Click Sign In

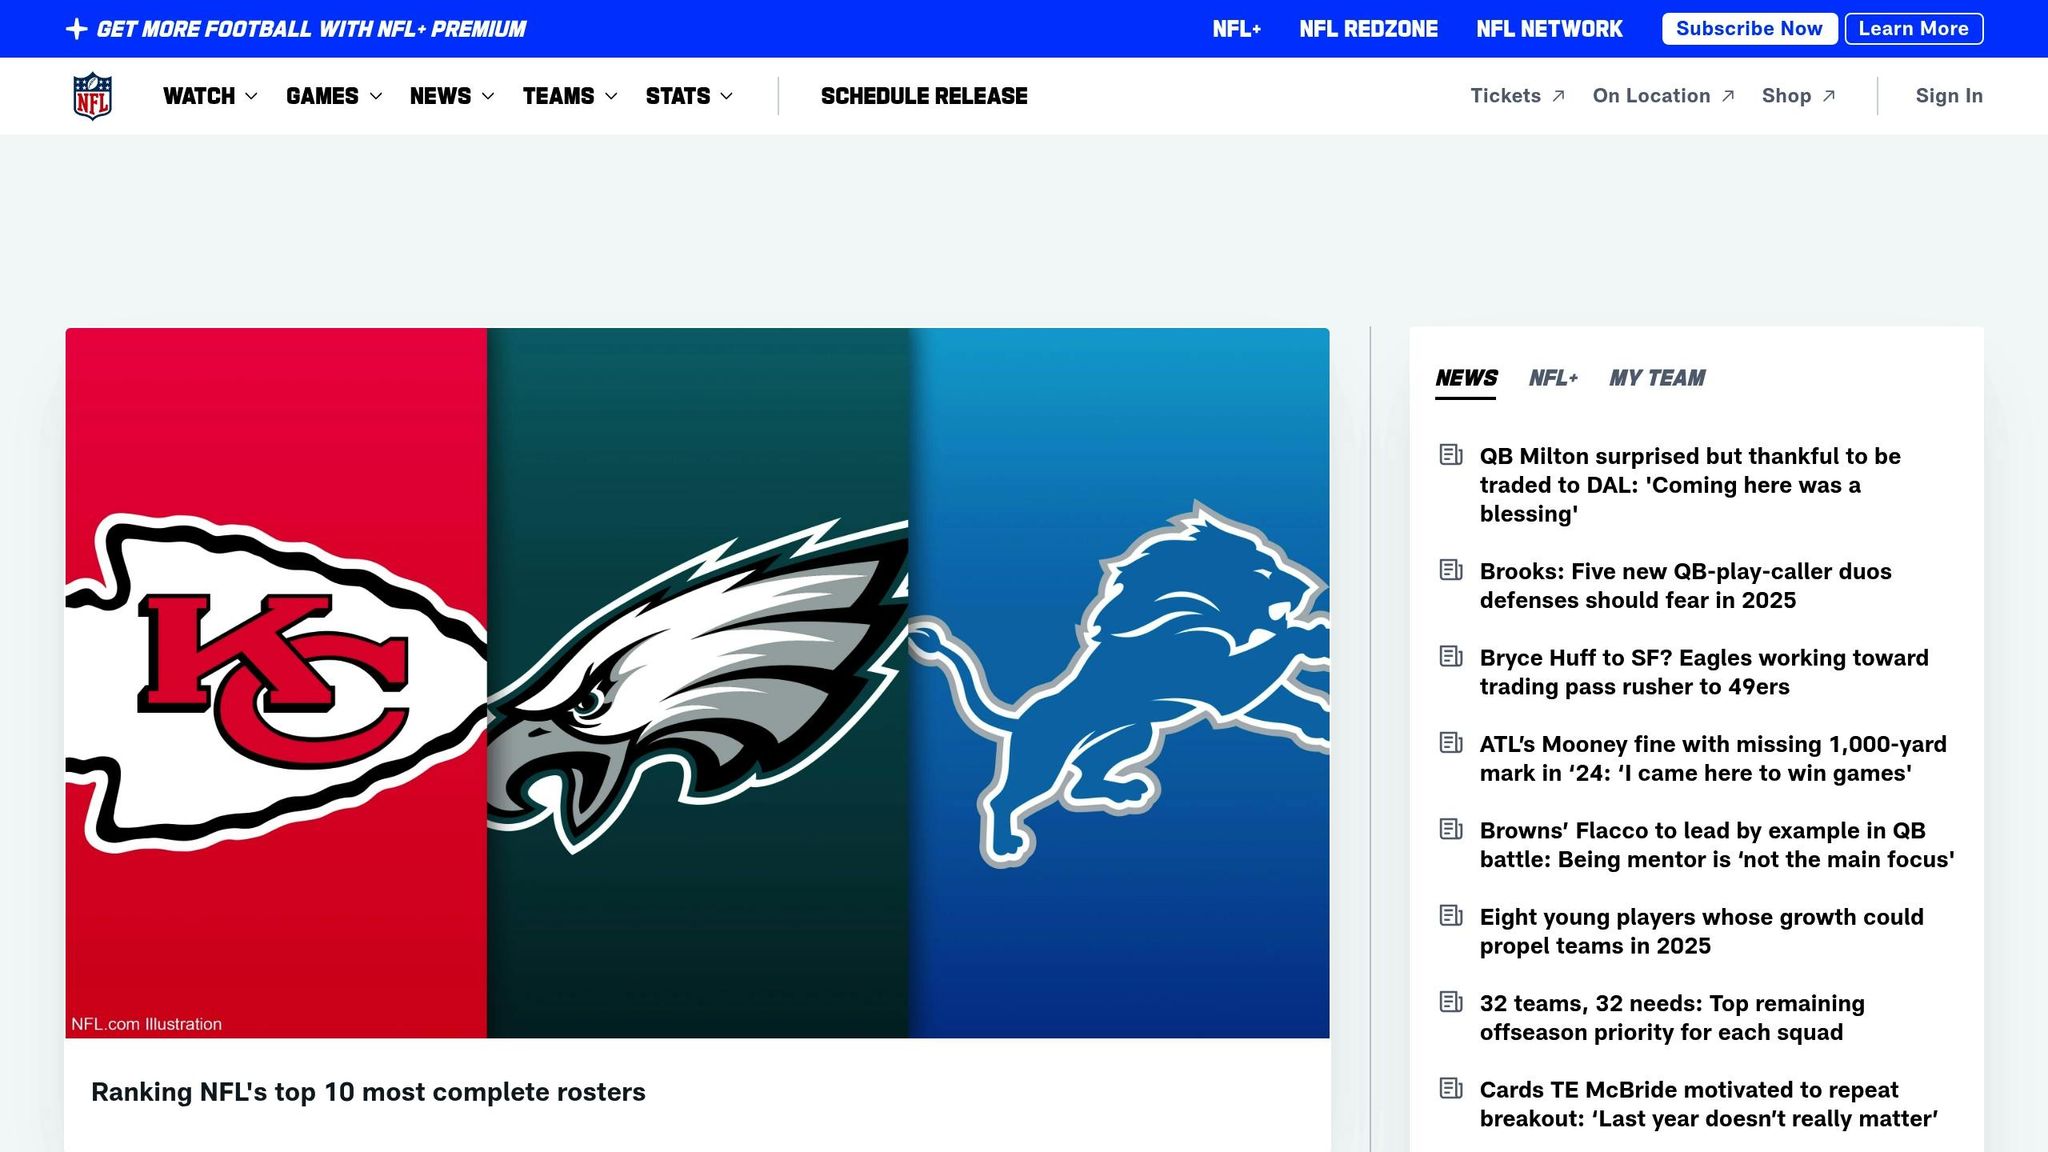coord(1949,96)
